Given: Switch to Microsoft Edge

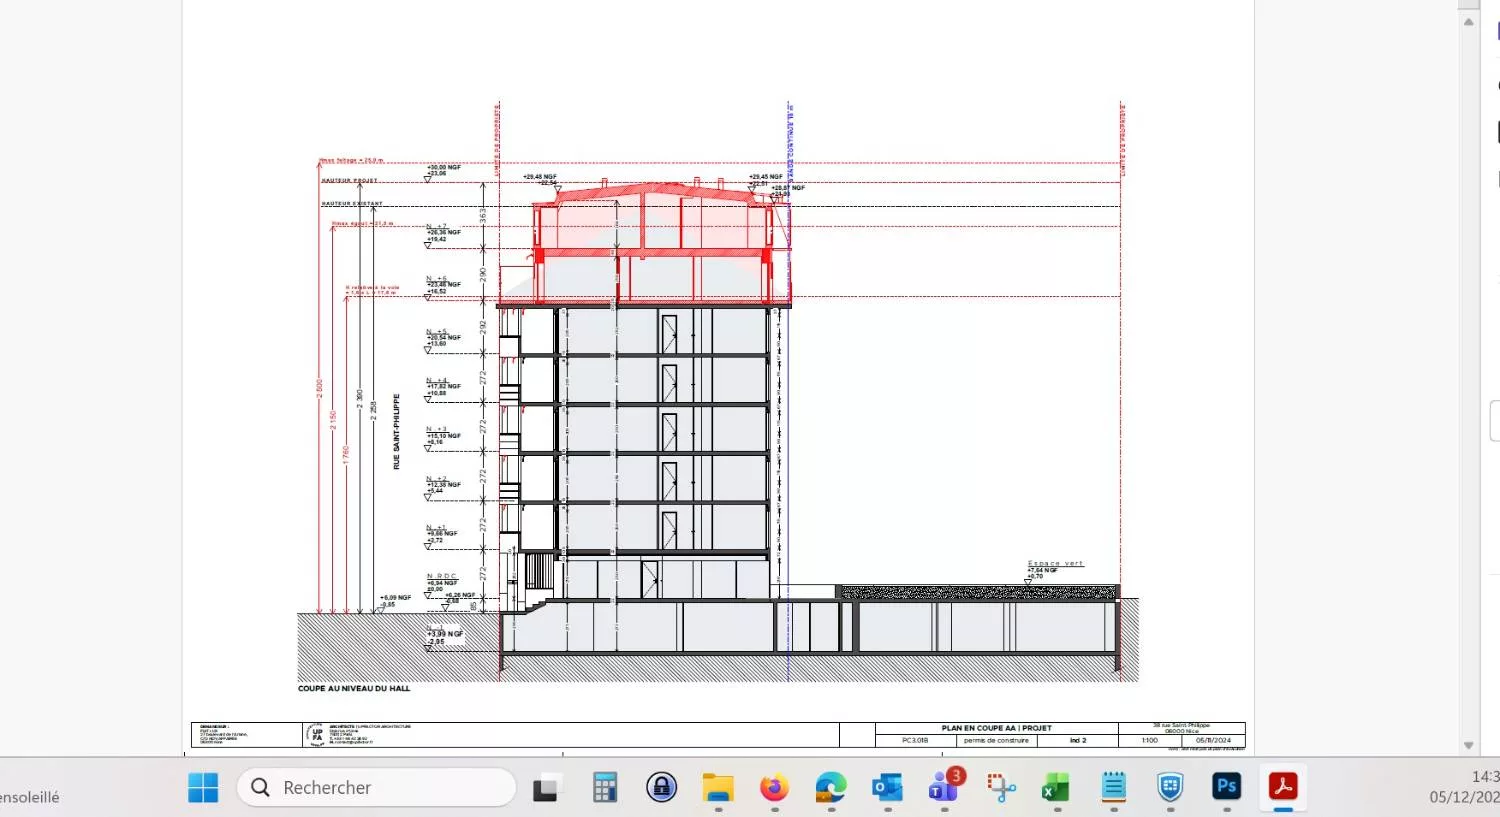Looking at the screenshot, I should 831,788.
